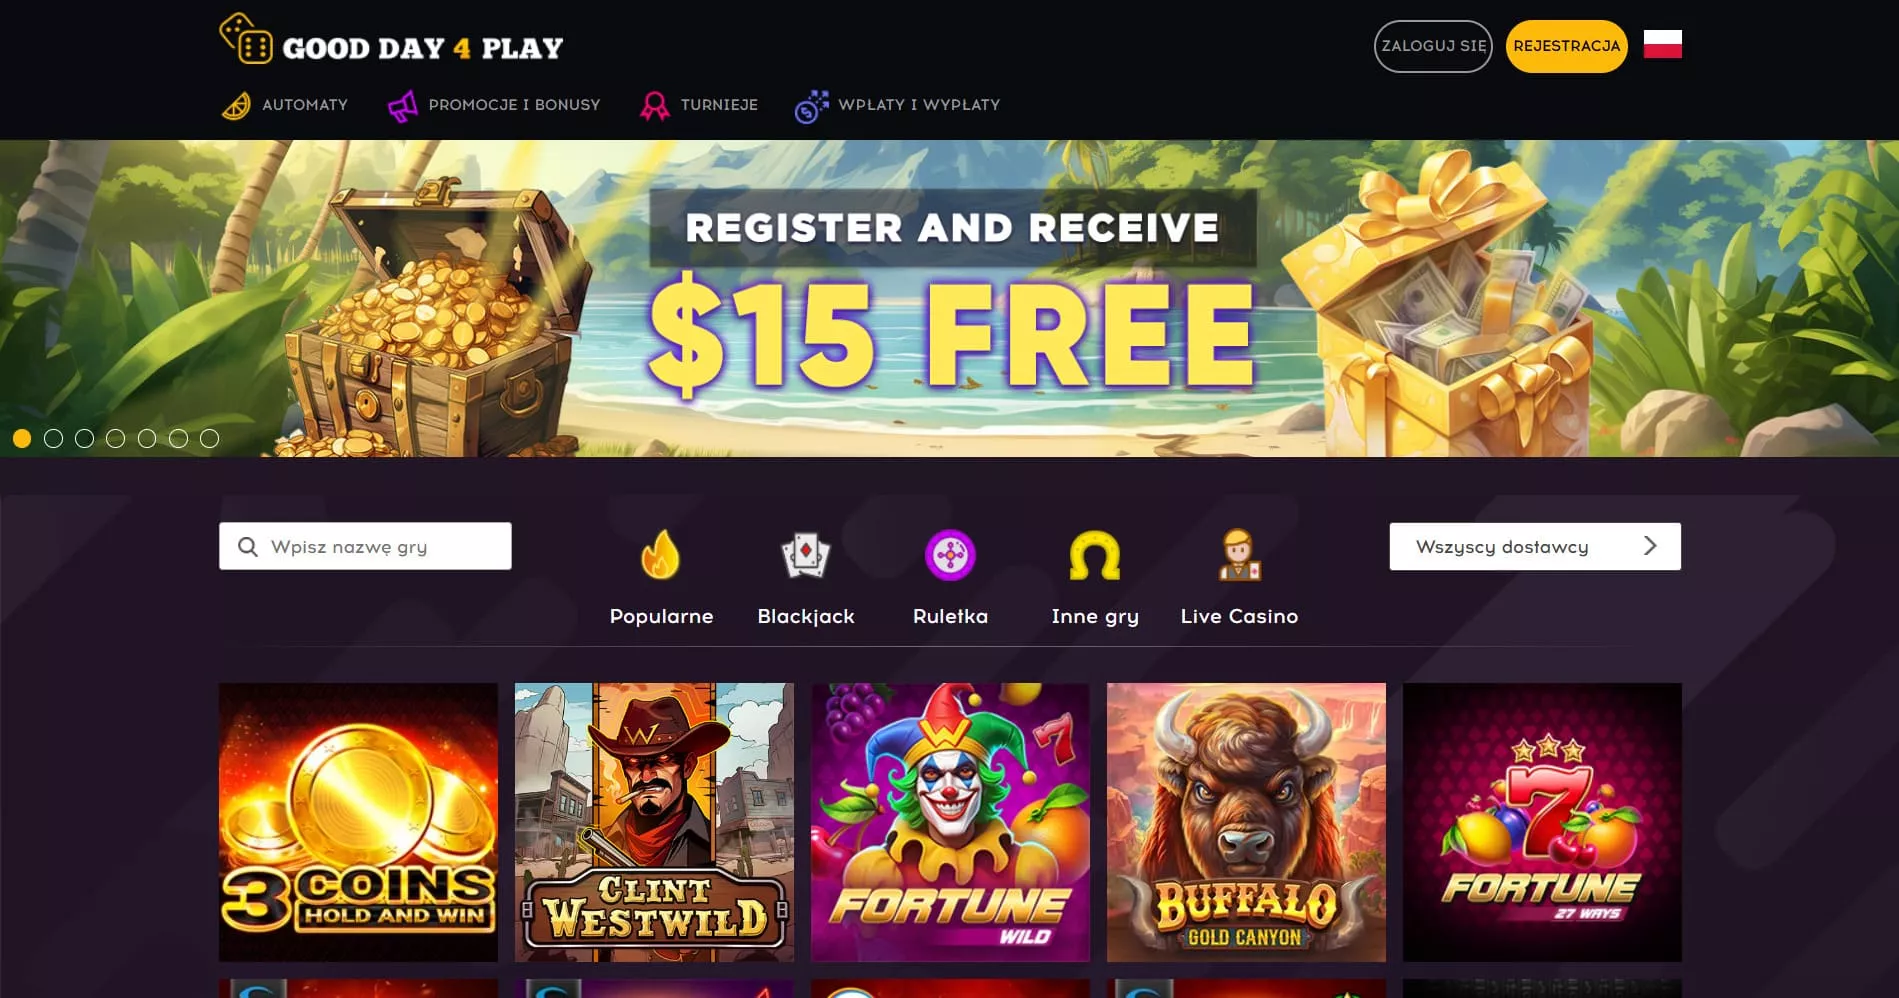Click the megaphone Promocje i Bonusy icon

(x=403, y=105)
